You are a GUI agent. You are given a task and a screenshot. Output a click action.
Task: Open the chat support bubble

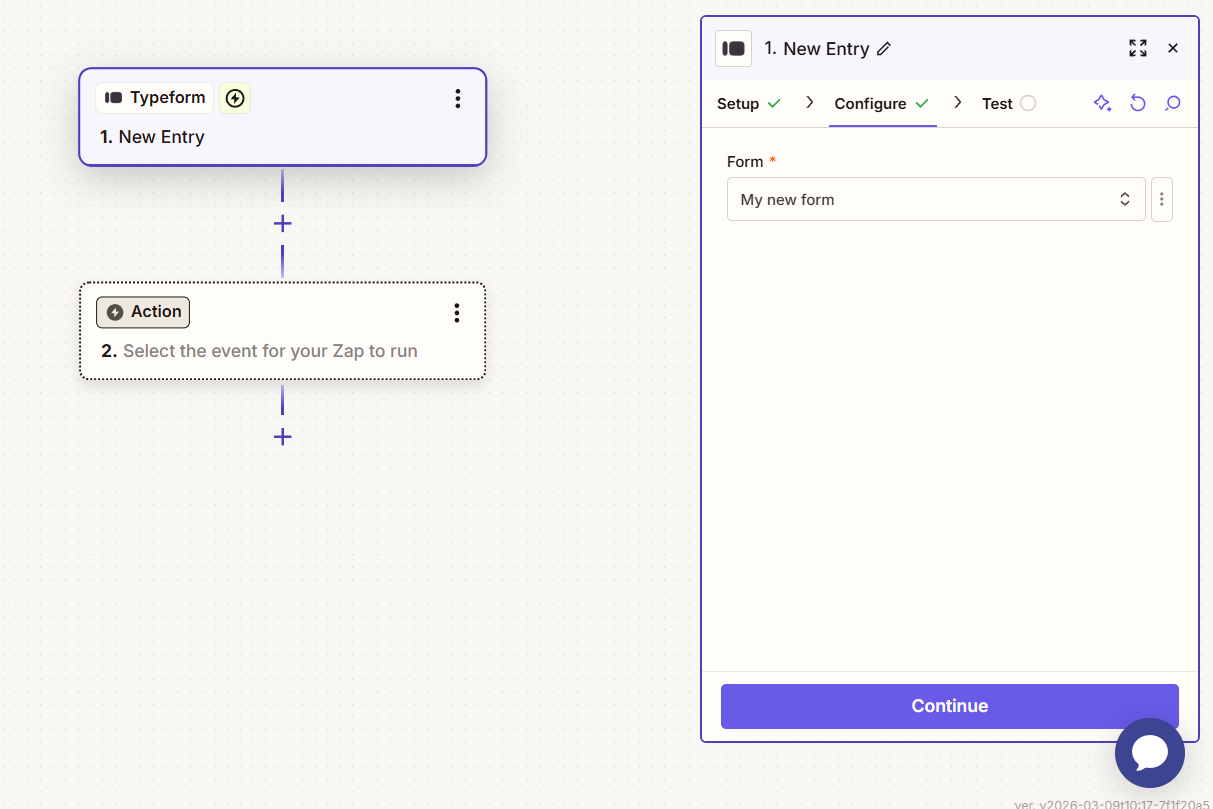point(1149,753)
